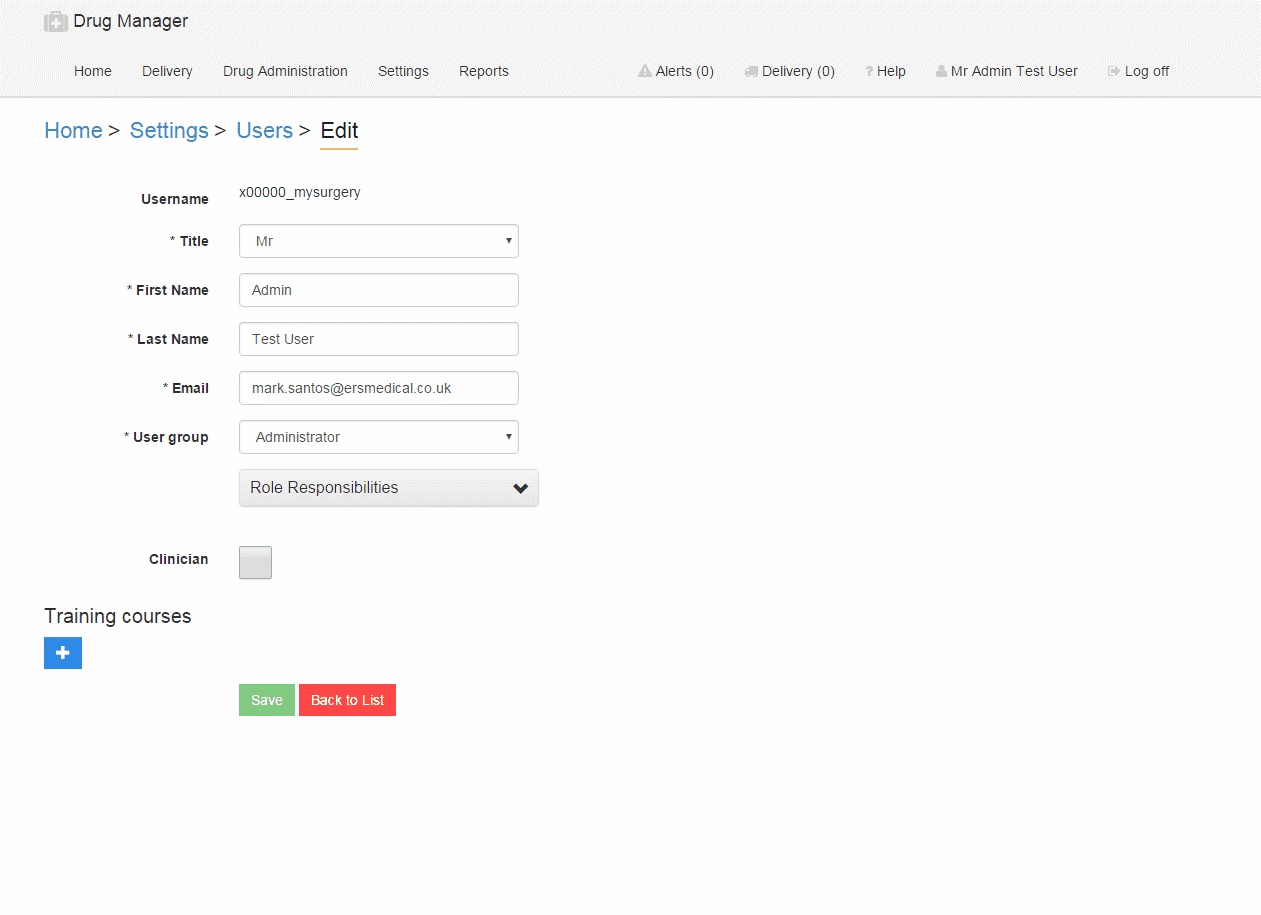Click the red Back to List button
The height and width of the screenshot is (915, 1261).
[347, 700]
